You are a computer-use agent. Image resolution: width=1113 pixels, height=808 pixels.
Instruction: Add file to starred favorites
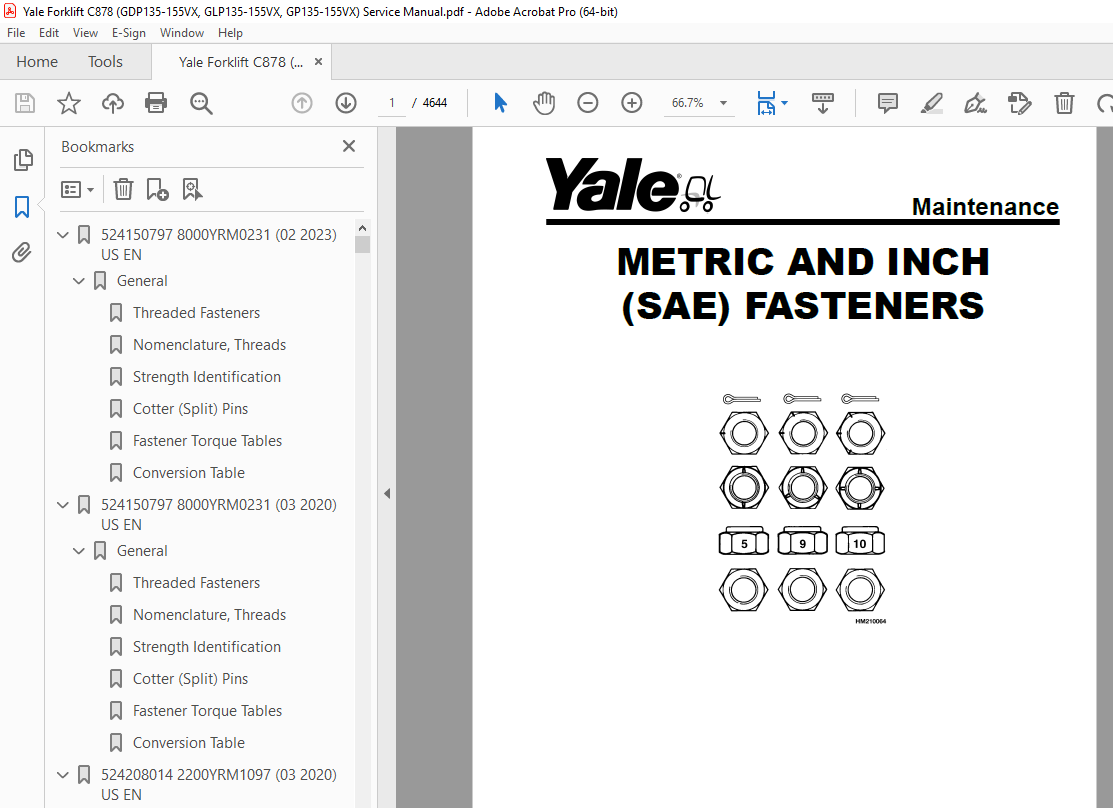69,103
